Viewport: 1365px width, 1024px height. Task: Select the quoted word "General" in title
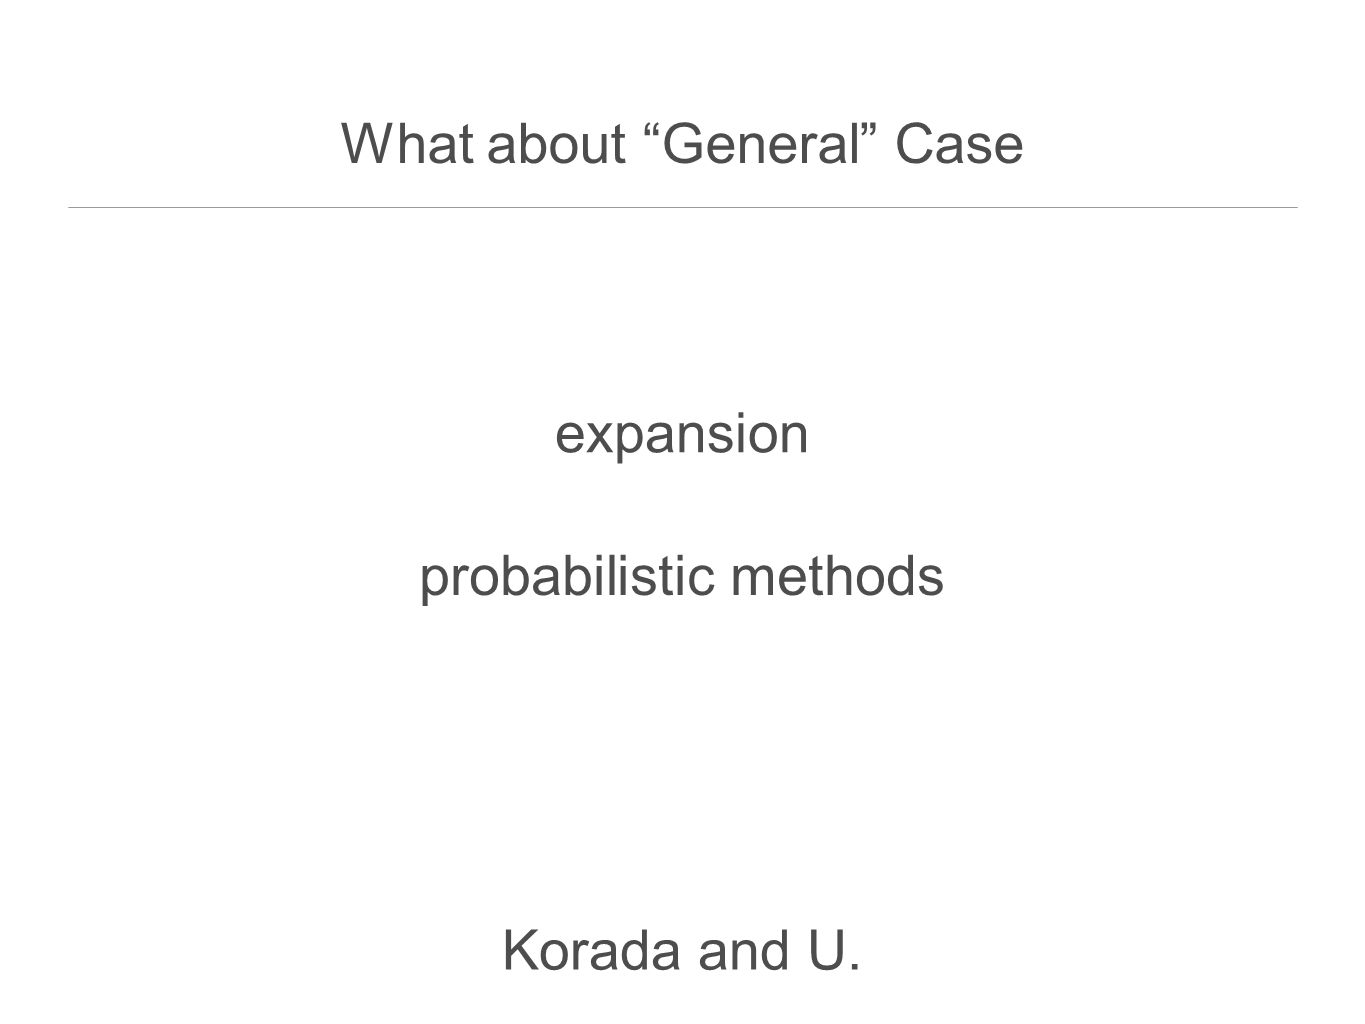point(762,144)
